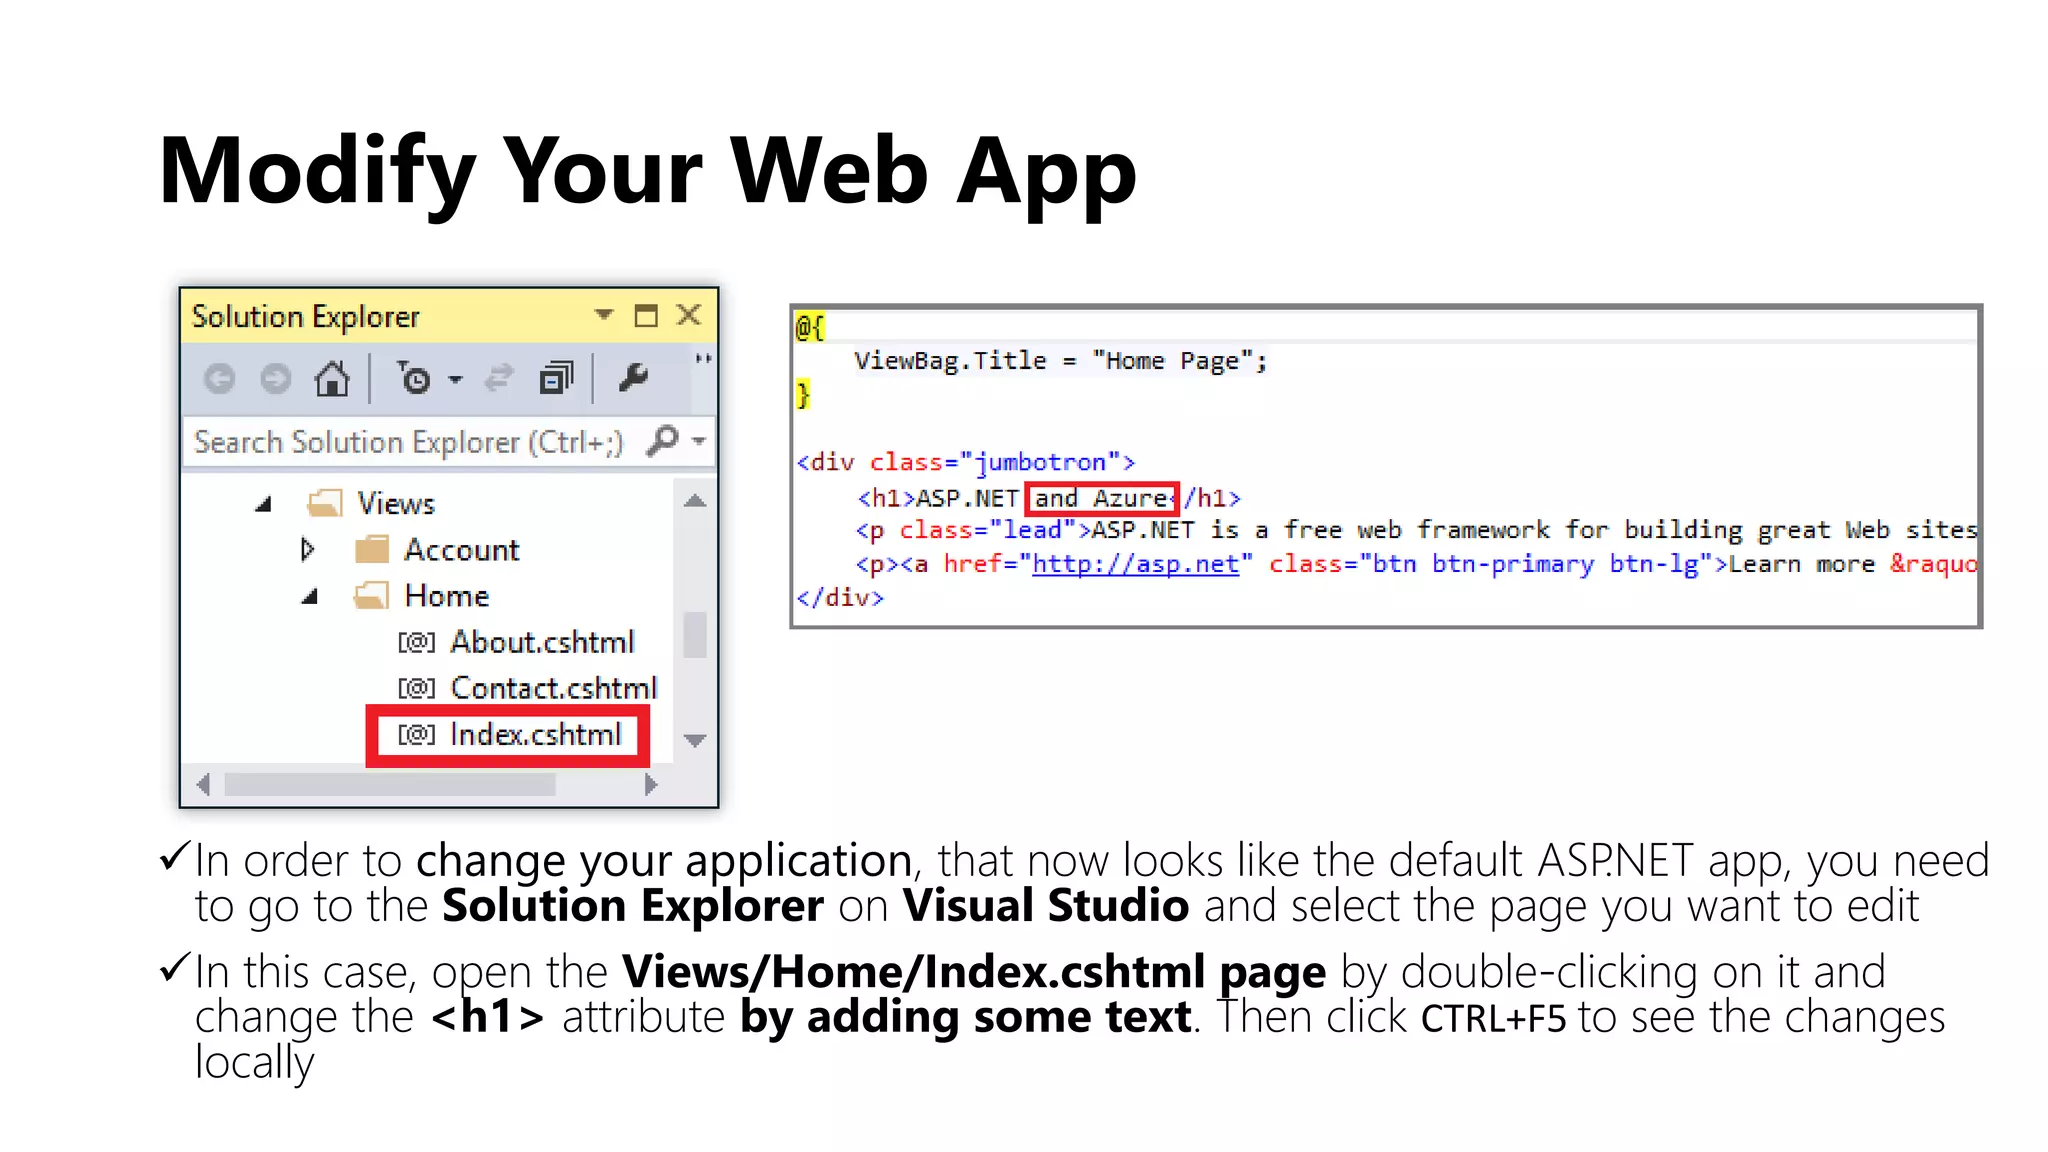Open the search options dropdown arrow
2048x1152 pixels.
pos(699,441)
